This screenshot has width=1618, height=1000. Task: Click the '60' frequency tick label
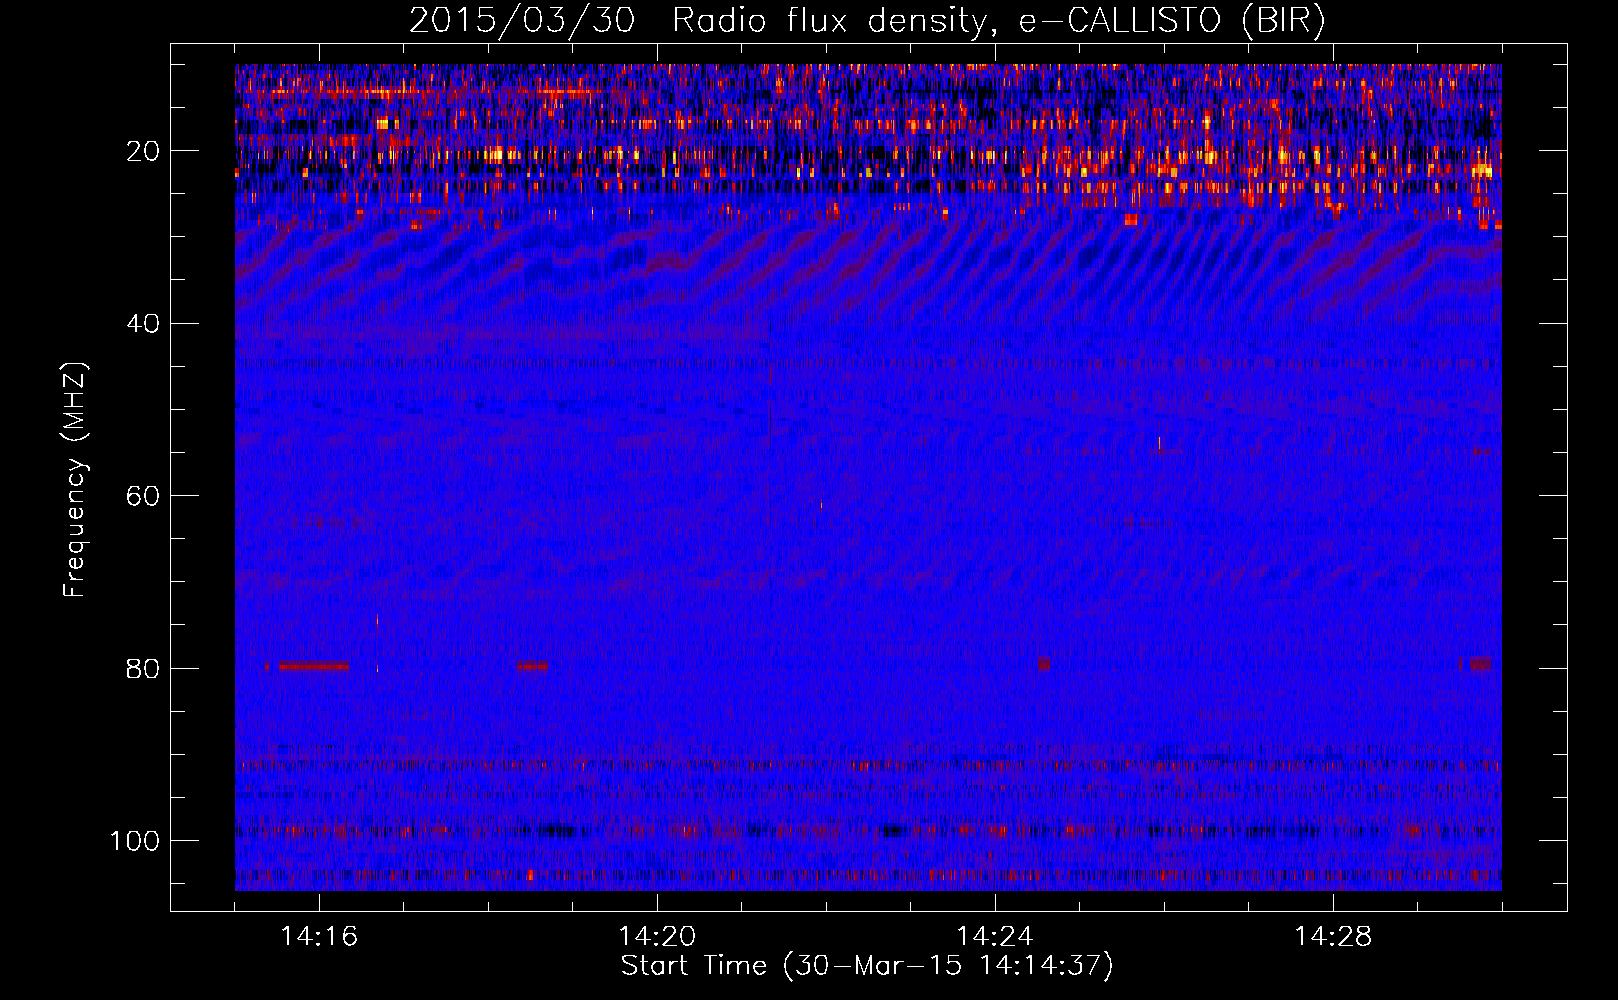[143, 496]
